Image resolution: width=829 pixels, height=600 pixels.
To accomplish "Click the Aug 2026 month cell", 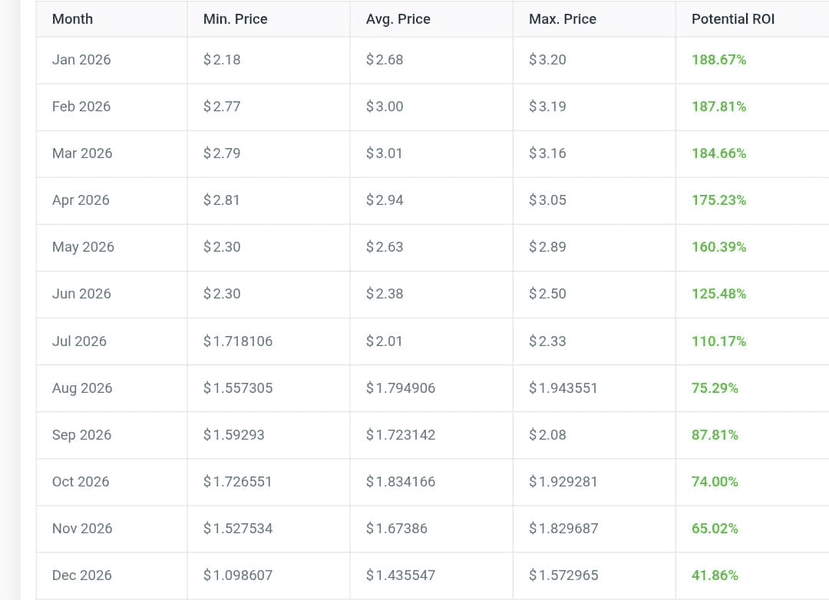I will (82, 388).
